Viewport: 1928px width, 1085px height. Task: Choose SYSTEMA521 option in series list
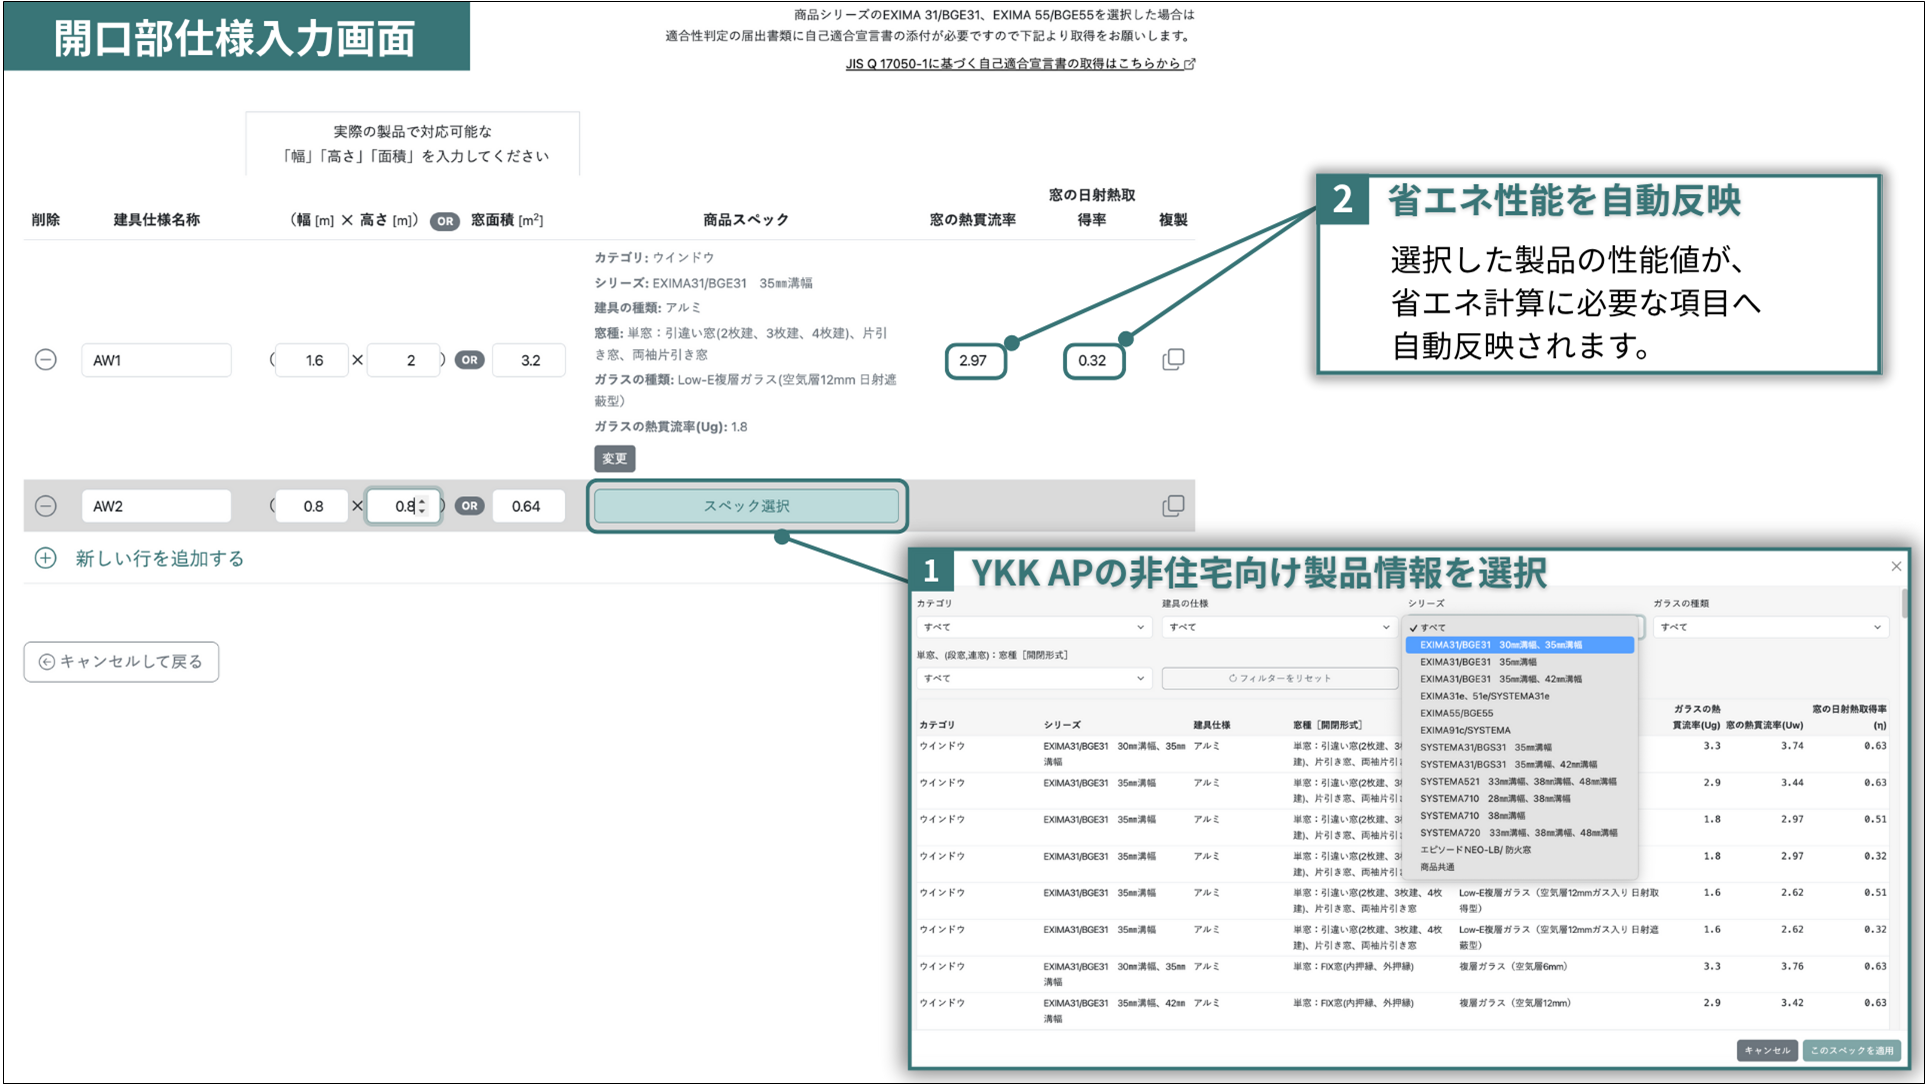(1517, 782)
